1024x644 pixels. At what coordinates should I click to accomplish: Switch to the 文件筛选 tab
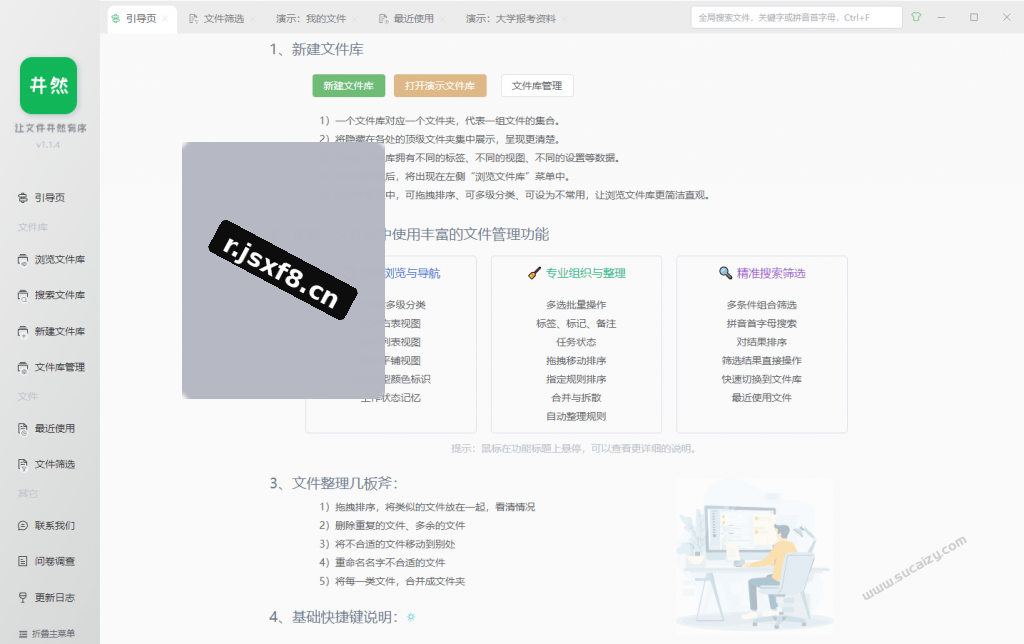[217, 19]
